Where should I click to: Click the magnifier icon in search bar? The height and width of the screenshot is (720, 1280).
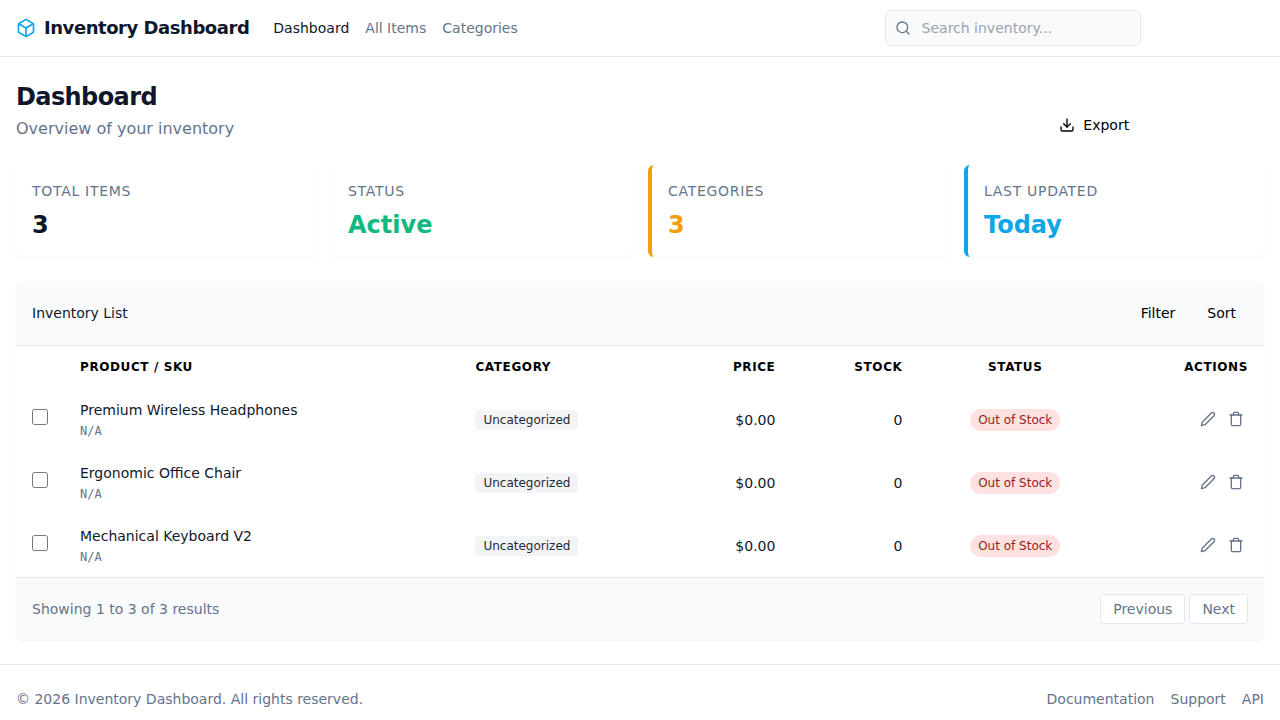coord(903,28)
